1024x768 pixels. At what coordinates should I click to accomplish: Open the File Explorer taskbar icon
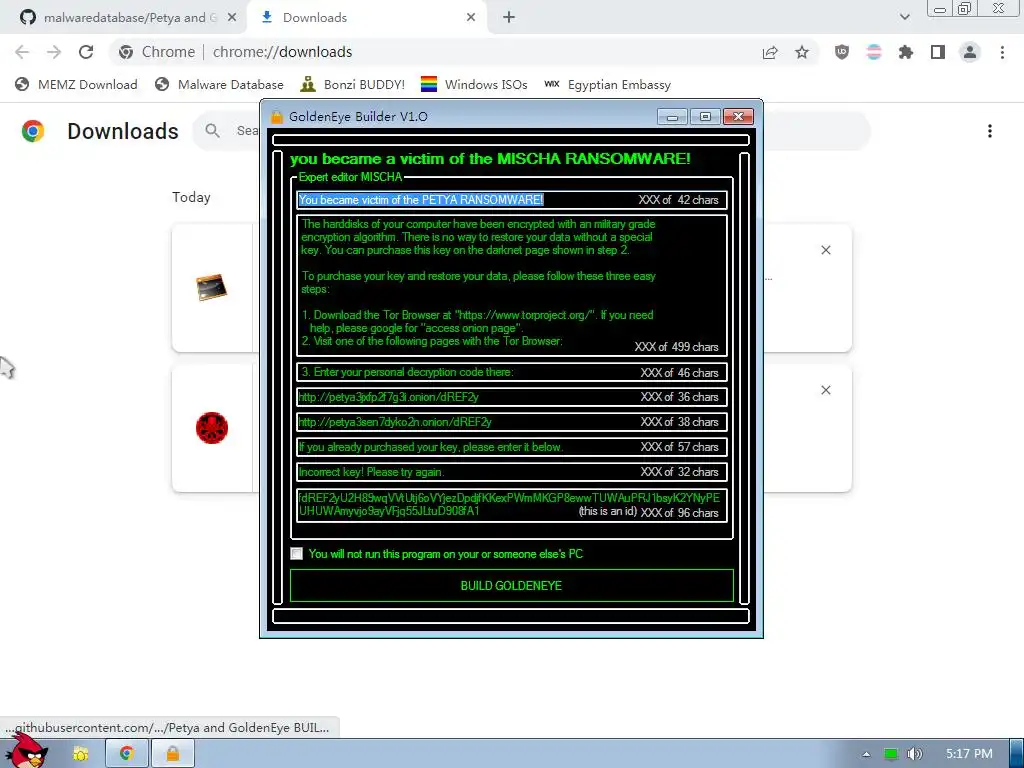pos(81,754)
